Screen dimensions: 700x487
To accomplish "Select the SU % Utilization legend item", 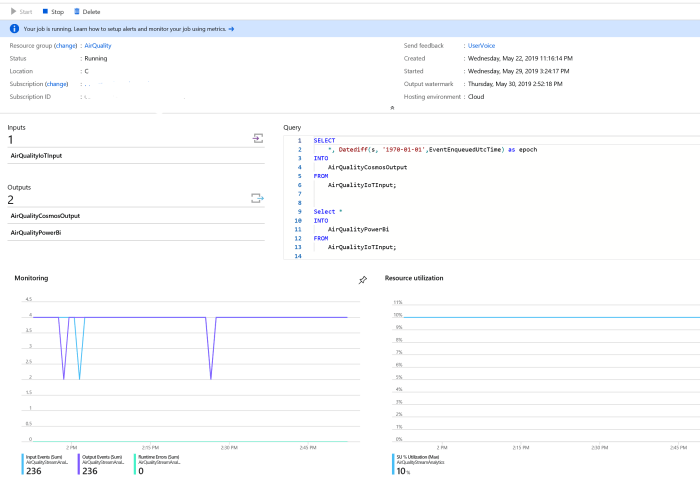I will point(418,459).
